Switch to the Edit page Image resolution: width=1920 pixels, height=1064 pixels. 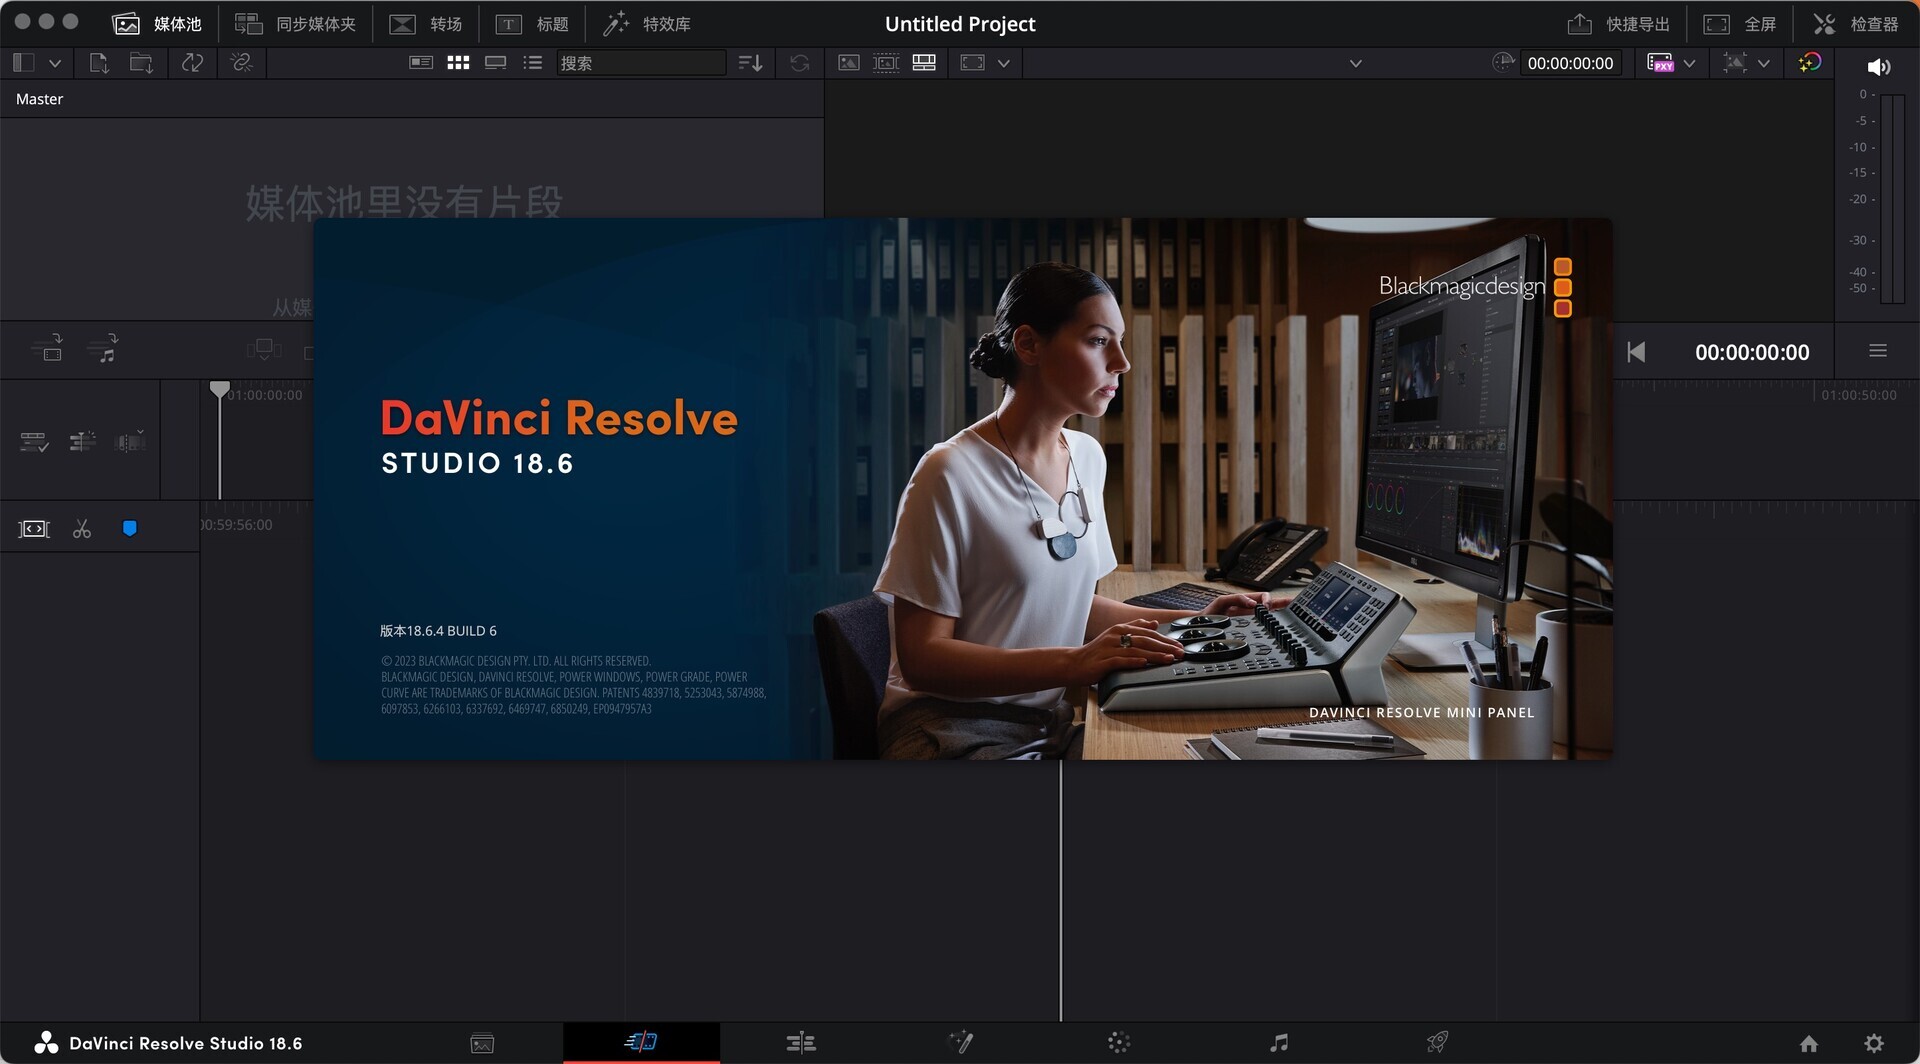[801, 1043]
